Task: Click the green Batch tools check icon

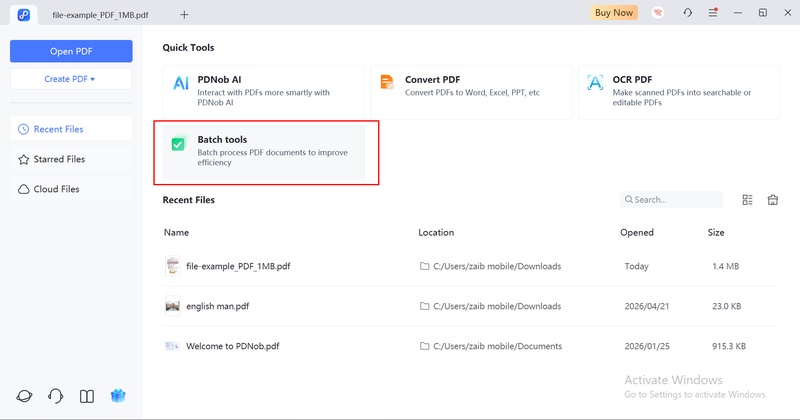Action: click(179, 143)
